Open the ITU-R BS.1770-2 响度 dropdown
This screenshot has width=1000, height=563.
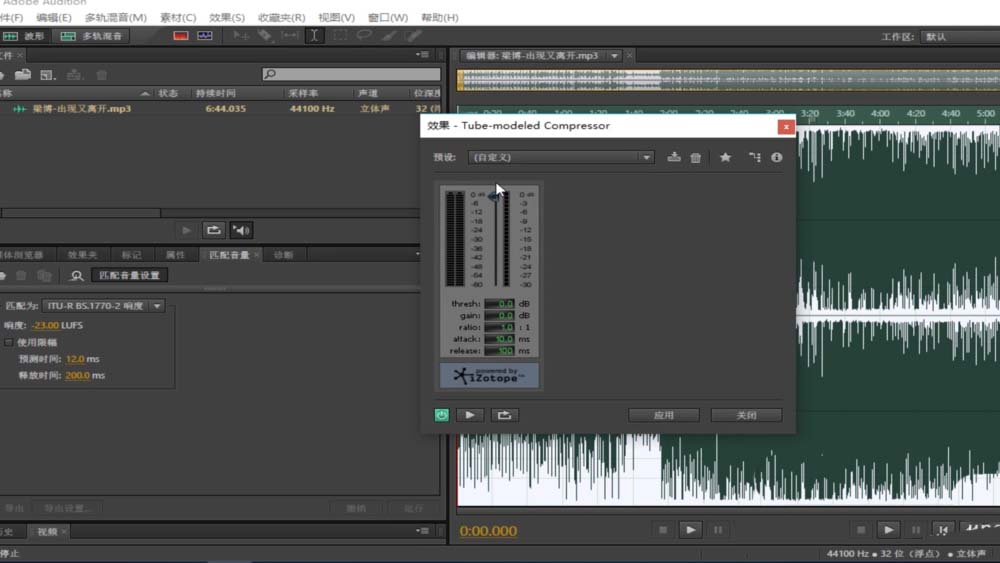coord(103,306)
